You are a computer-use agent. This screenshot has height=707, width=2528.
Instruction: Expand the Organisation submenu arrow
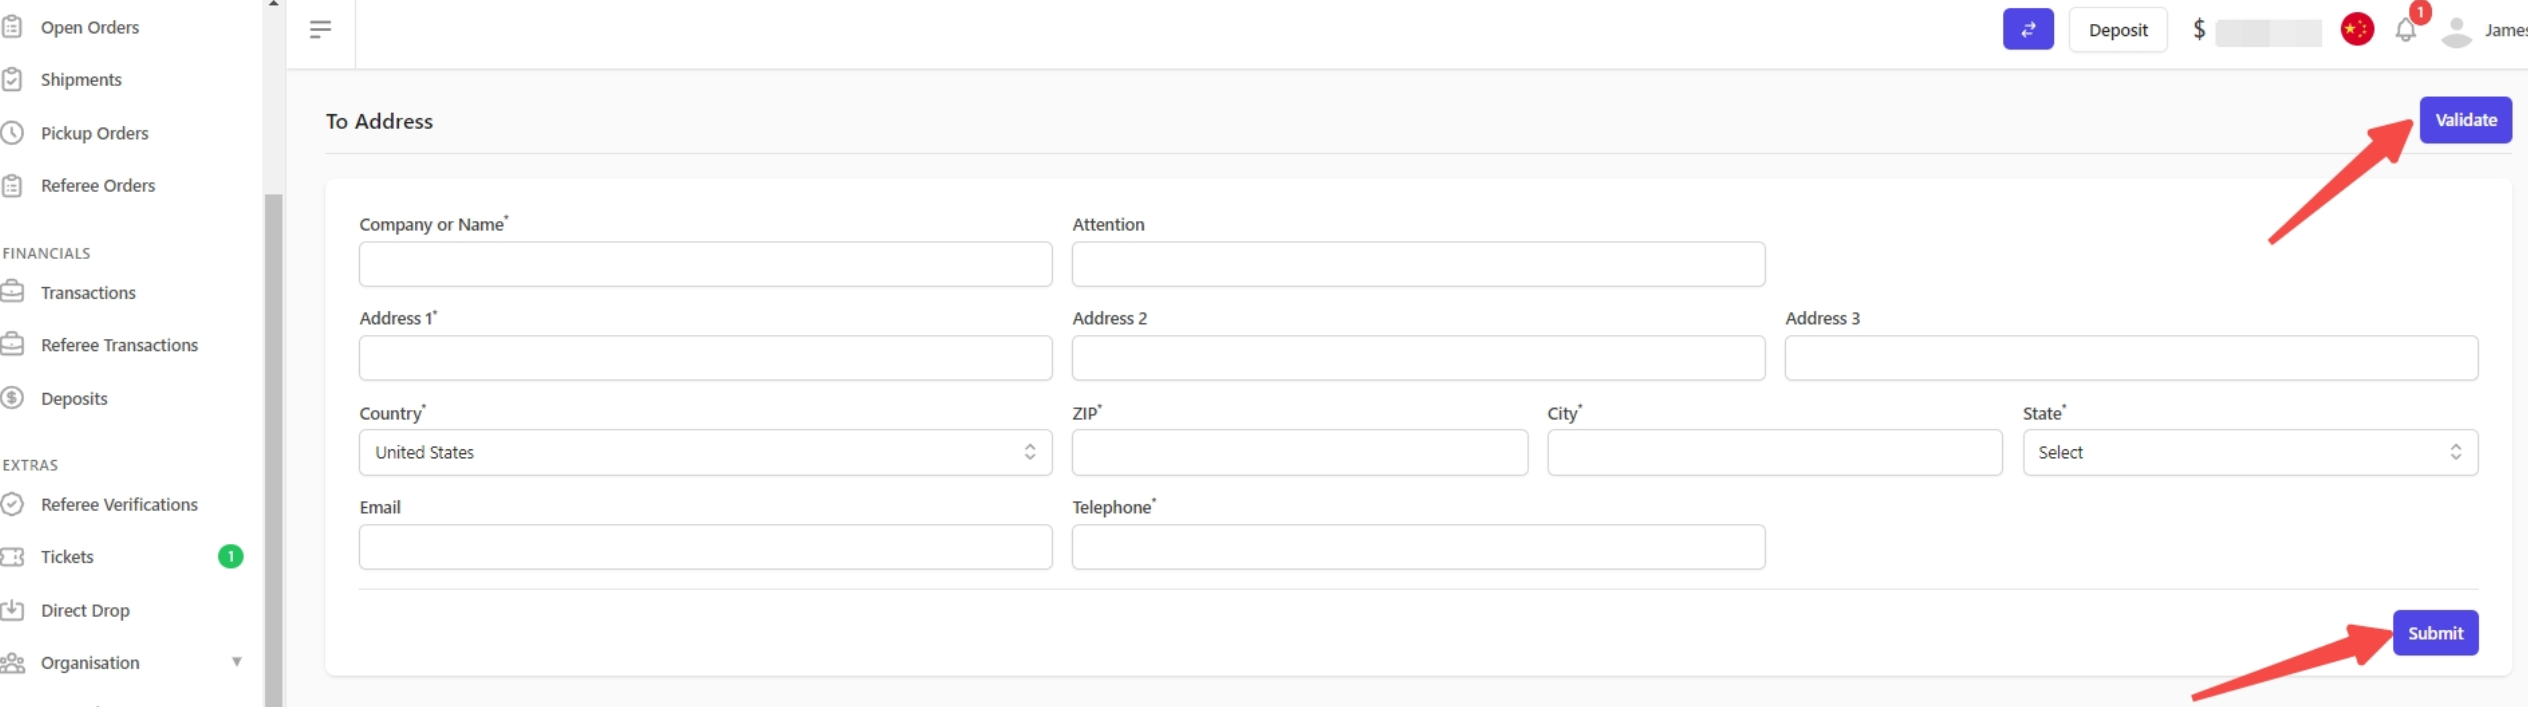(x=237, y=661)
